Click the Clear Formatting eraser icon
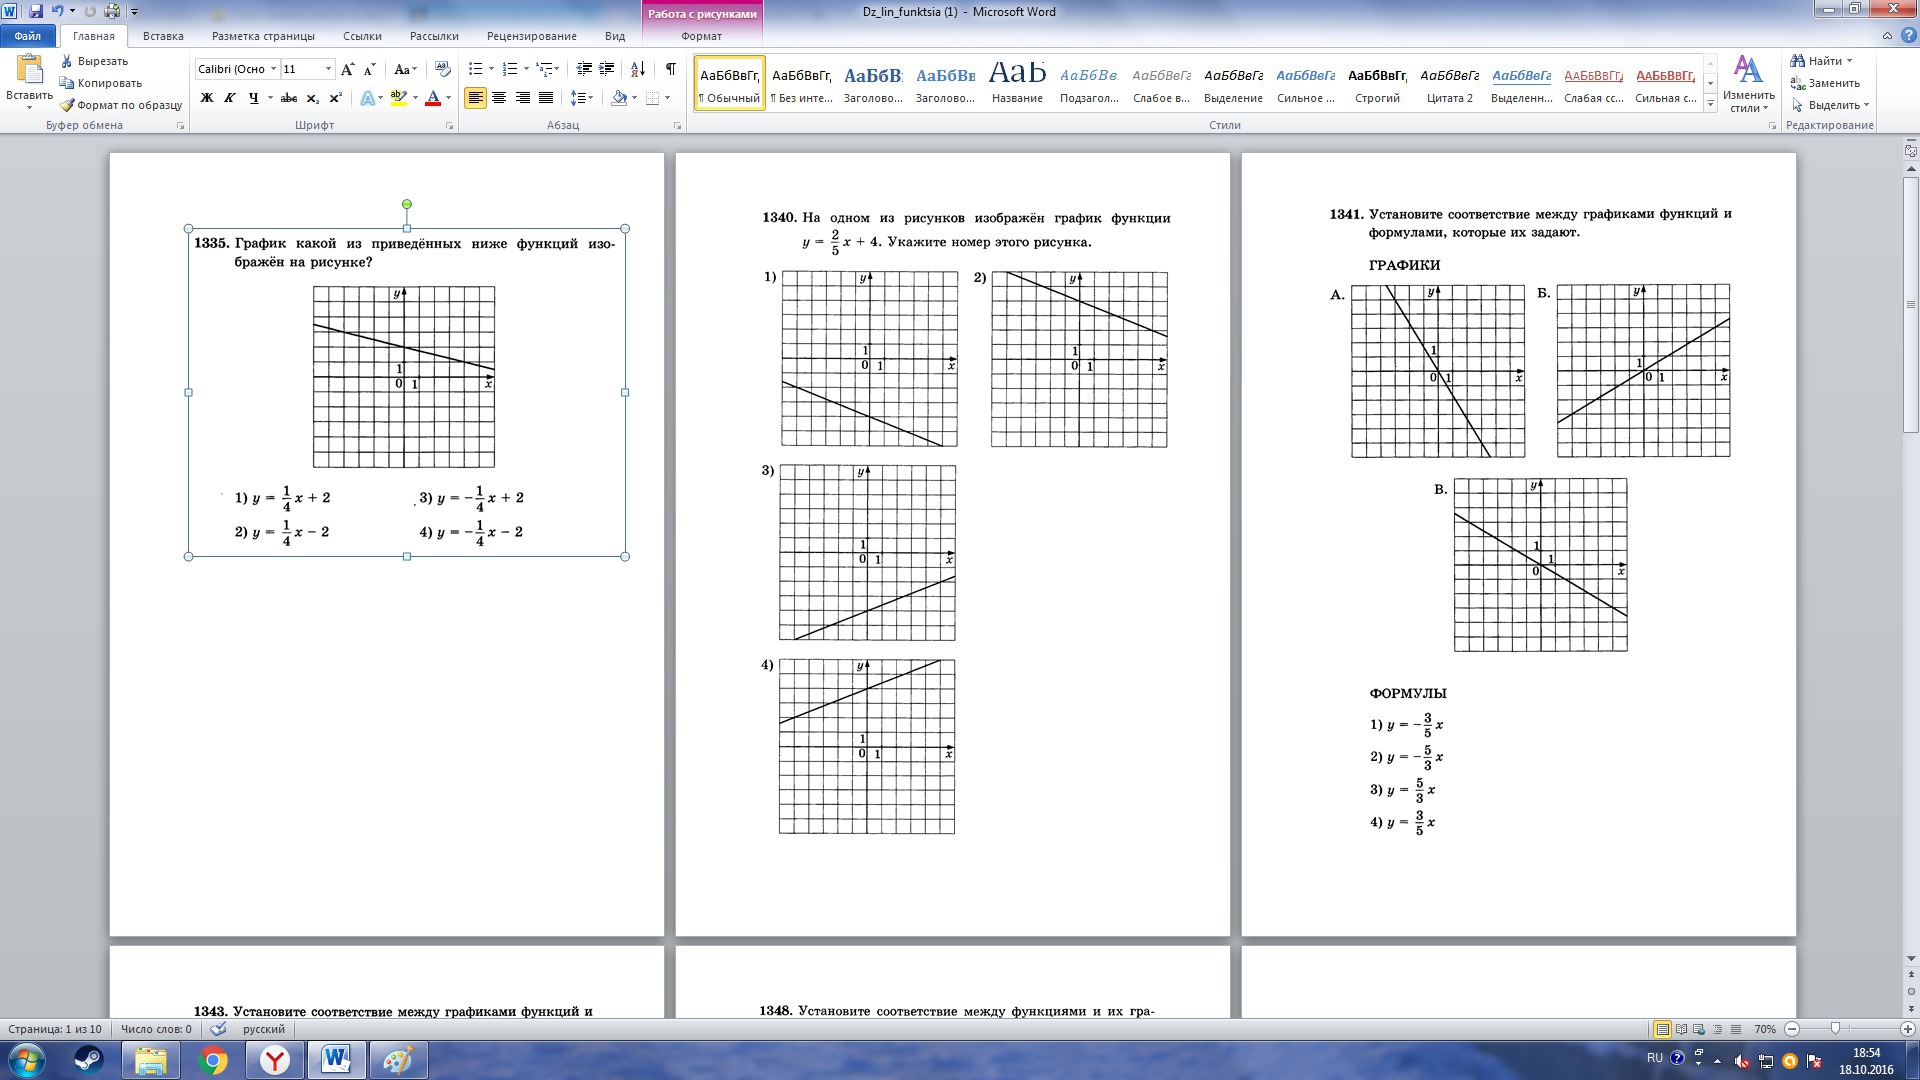Image resolution: width=1920 pixels, height=1080 pixels. coord(443,69)
